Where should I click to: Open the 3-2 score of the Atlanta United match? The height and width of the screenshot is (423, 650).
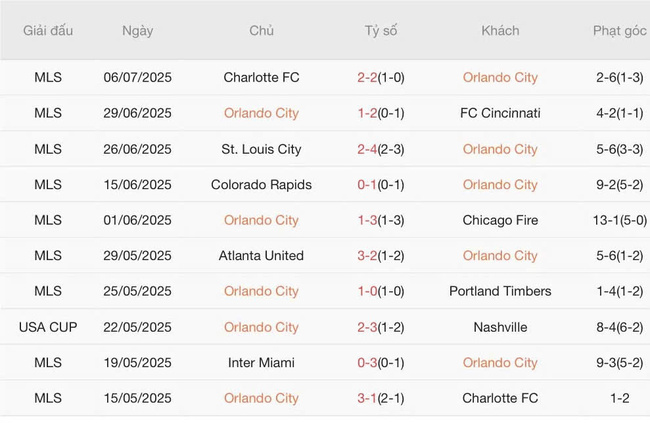(368, 256)
